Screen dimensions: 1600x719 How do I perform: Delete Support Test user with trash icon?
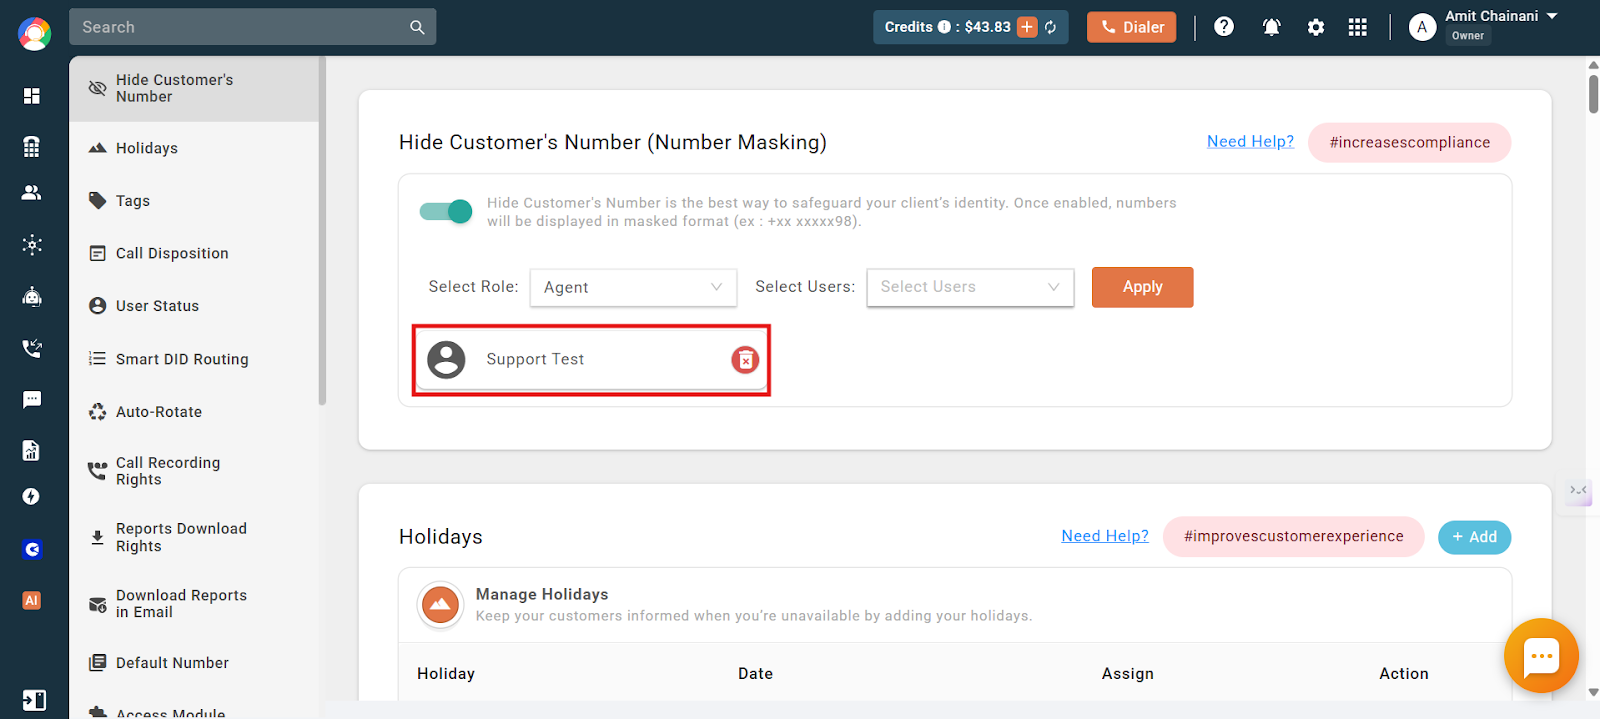pyautogui.click(x=745, y=360)
